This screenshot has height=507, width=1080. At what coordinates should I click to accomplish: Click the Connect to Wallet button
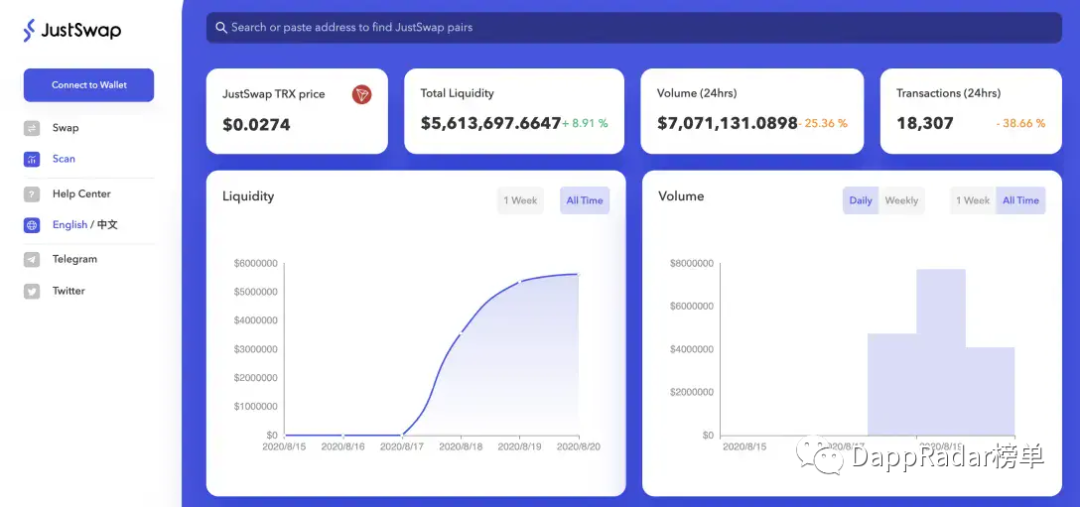coord(89,85)
